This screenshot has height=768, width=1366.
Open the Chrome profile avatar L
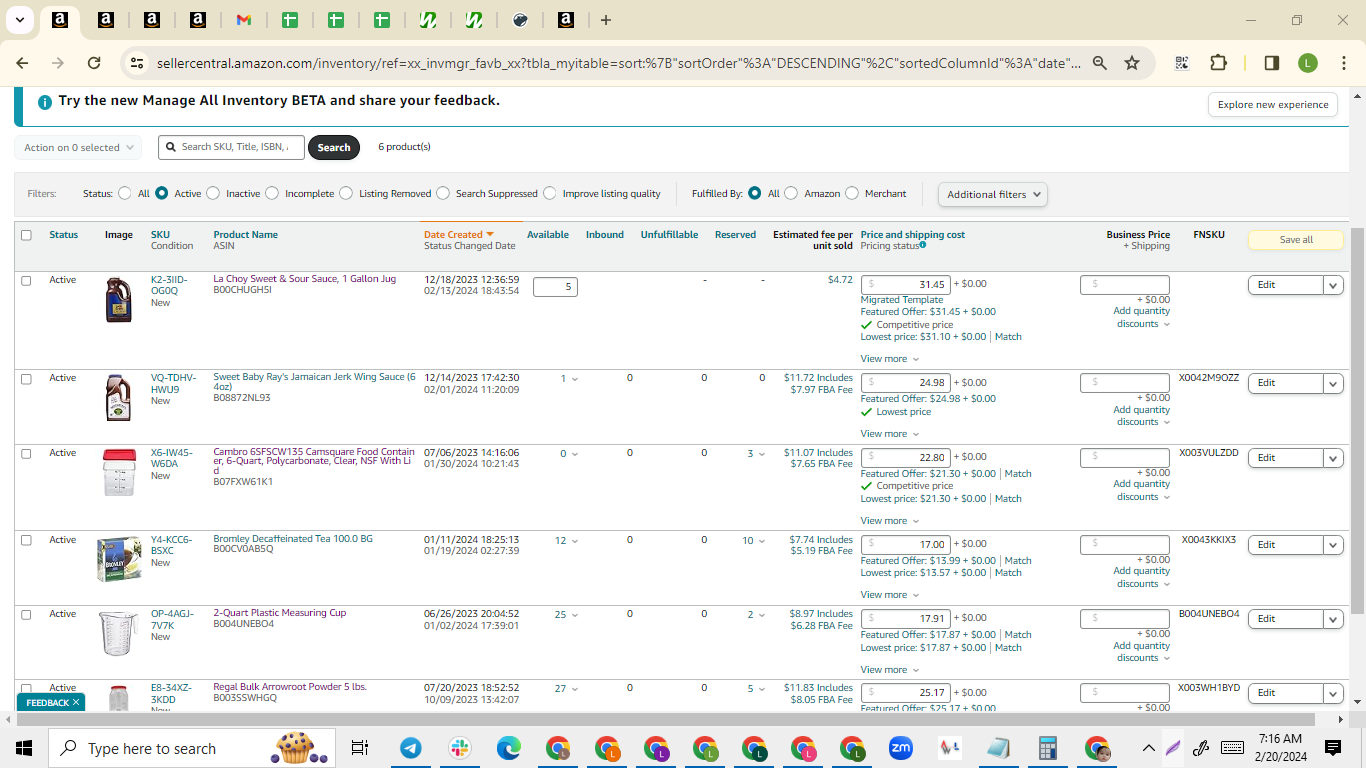coord(1308,63)
